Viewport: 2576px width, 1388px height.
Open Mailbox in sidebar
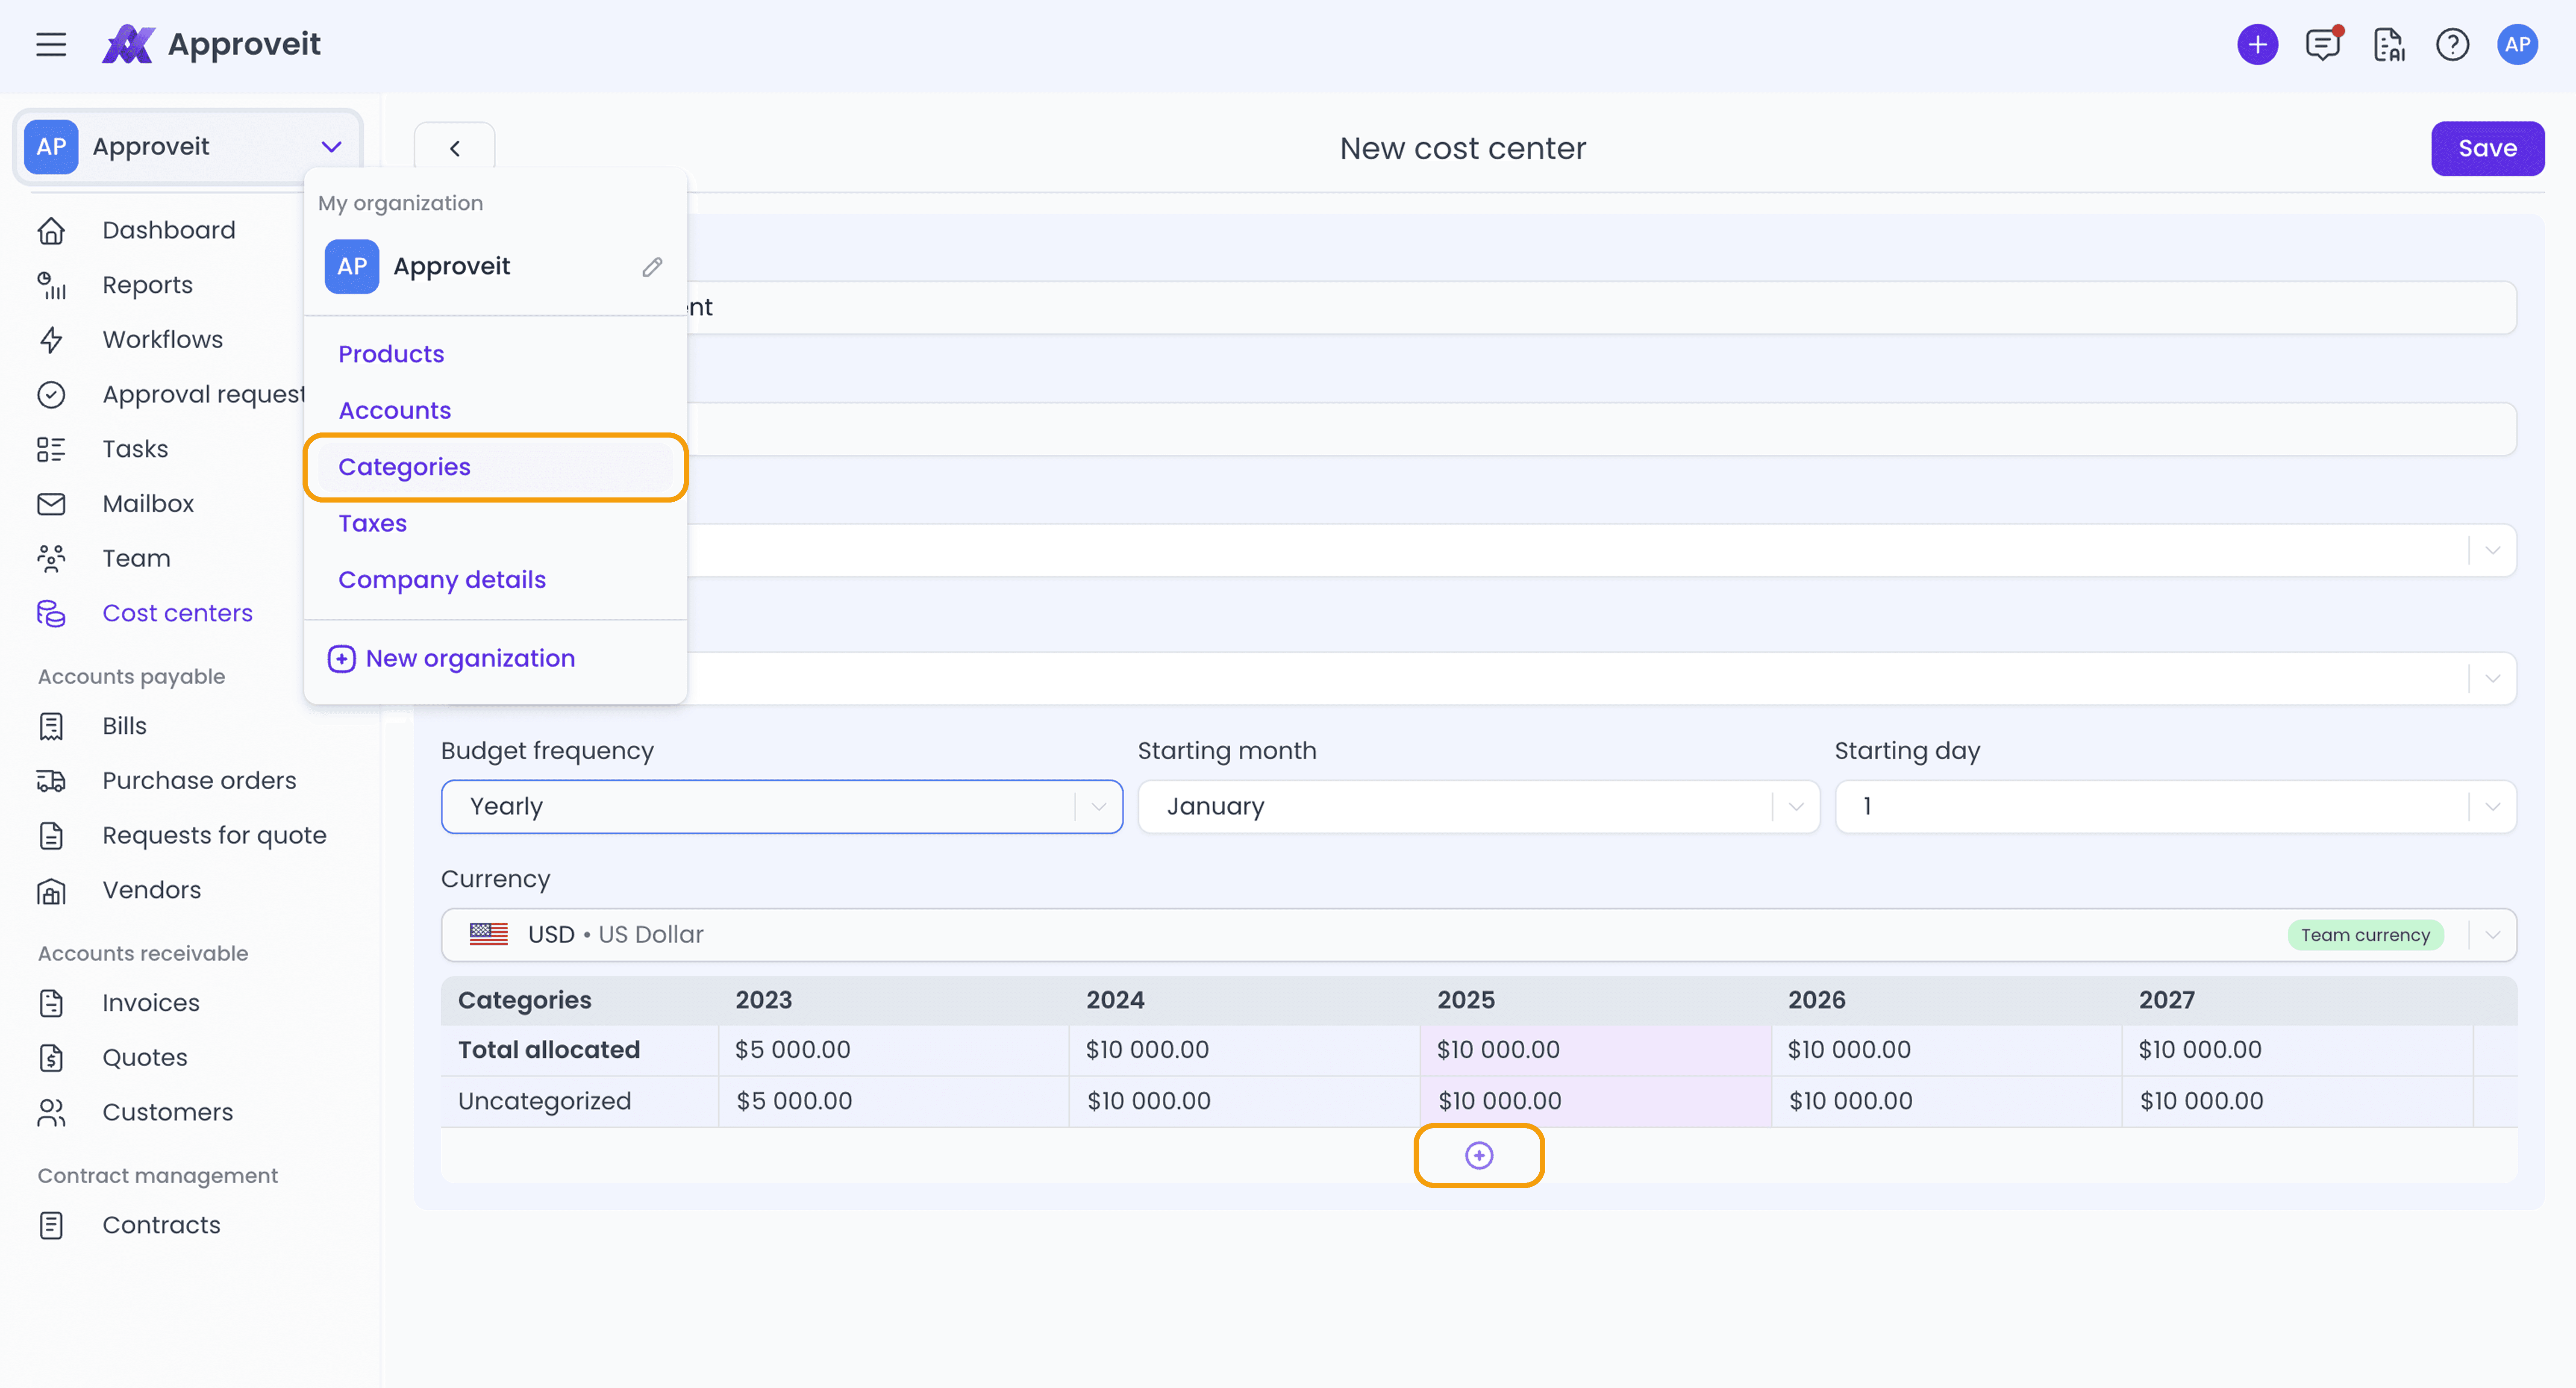pos(148,504)
